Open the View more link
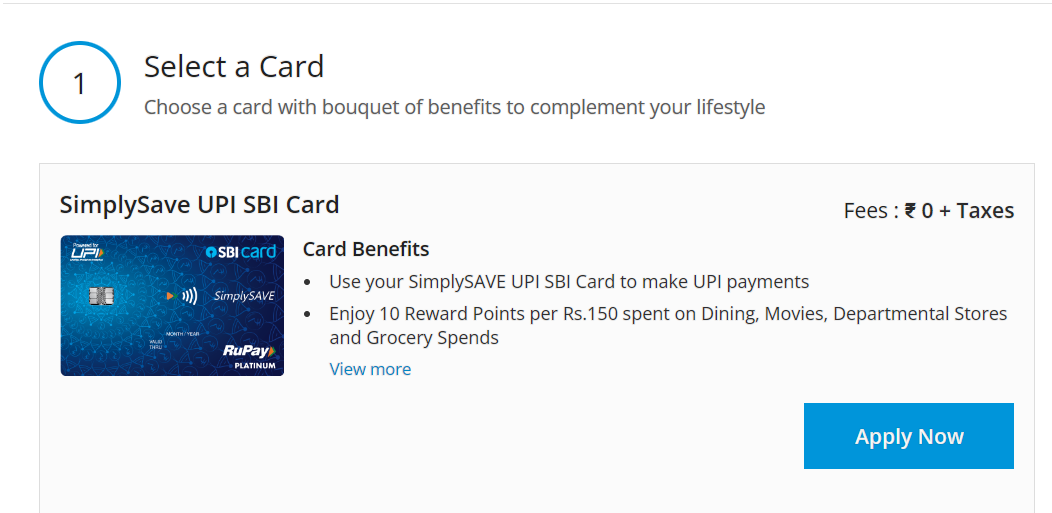 [x=370, y=369]
